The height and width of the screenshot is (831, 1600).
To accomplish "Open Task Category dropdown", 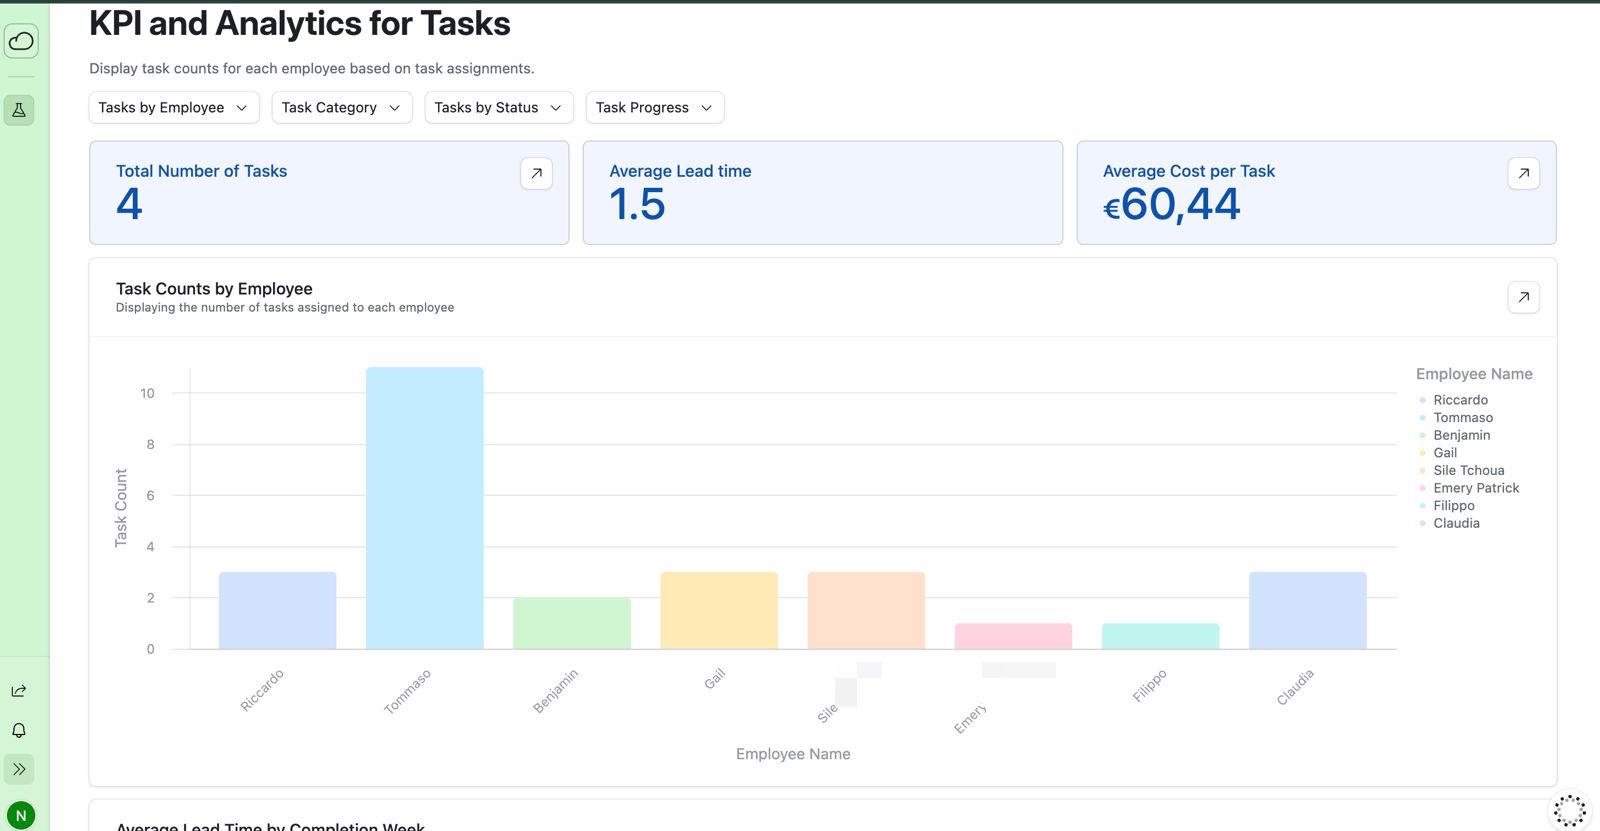I will 342,108.
